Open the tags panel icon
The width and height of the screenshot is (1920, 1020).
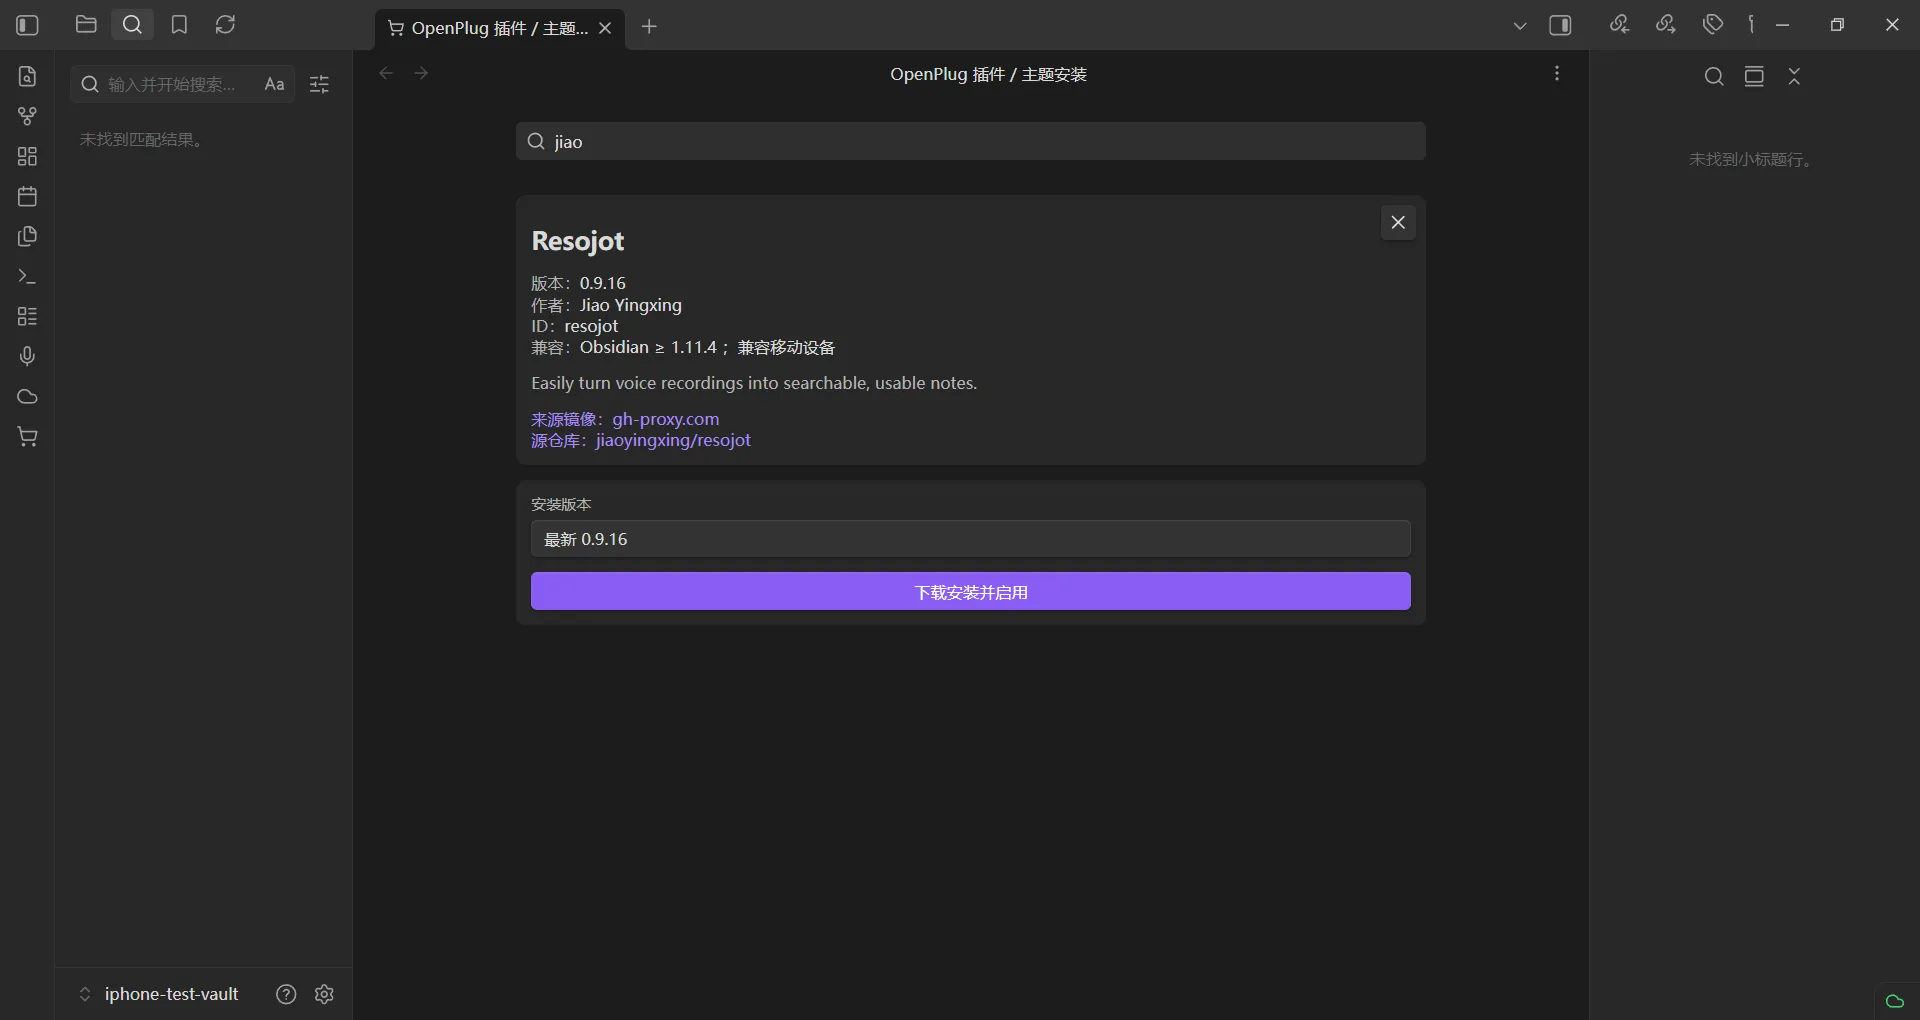click(1713, 25)
